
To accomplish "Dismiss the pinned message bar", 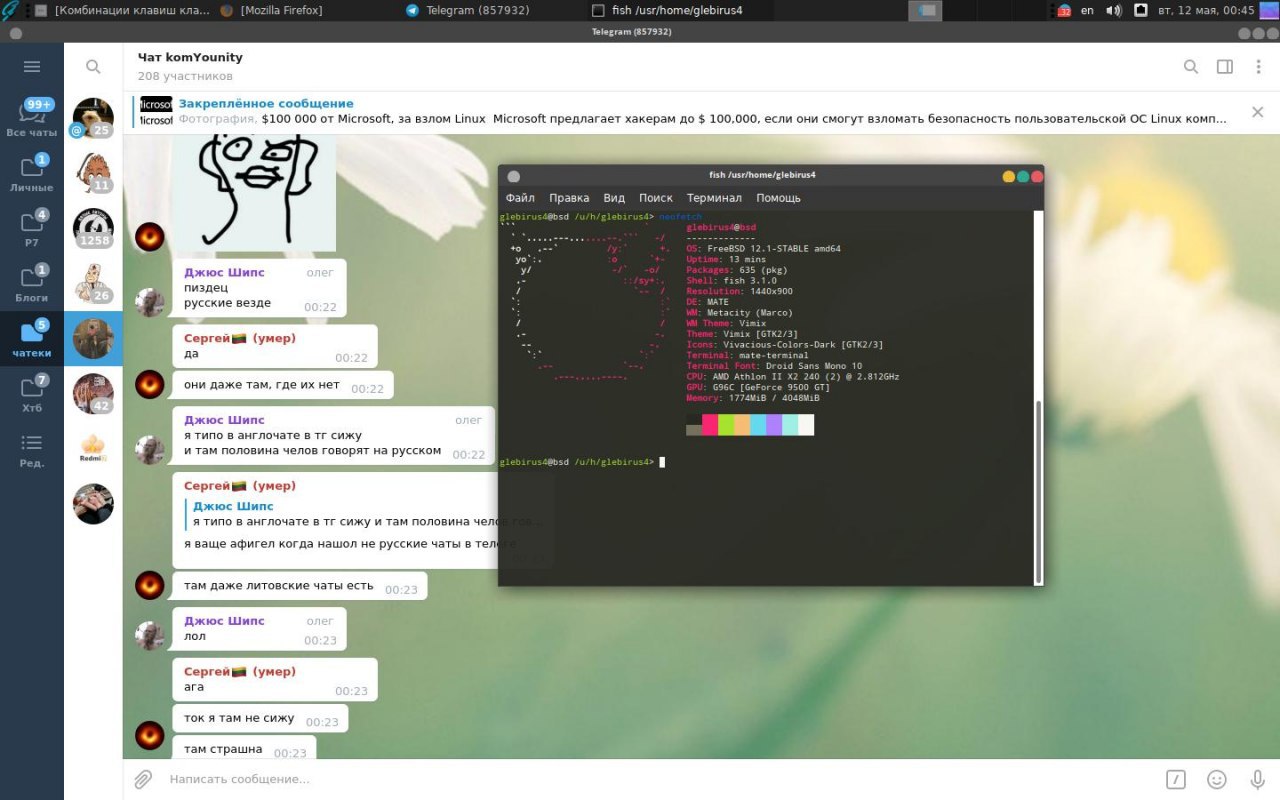I will (1258, 112).
